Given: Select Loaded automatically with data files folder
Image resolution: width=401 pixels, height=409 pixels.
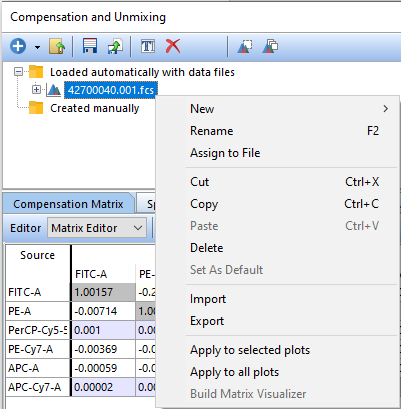Looking at the screenshot, I should pos(142,72).
